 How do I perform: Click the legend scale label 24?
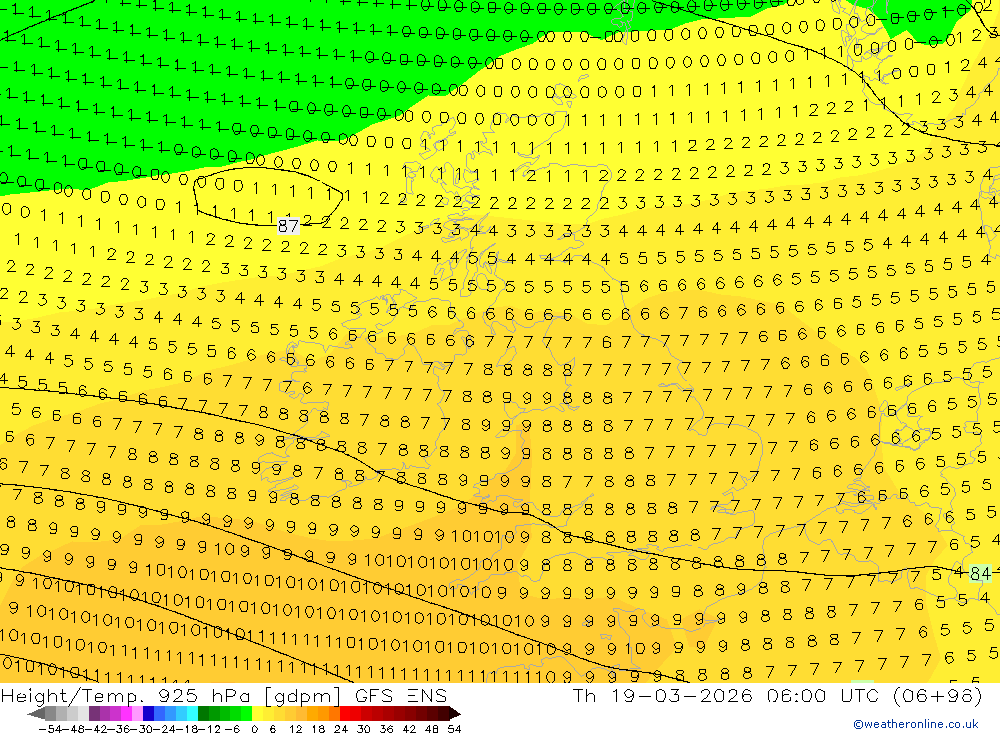tap(341, 729)
